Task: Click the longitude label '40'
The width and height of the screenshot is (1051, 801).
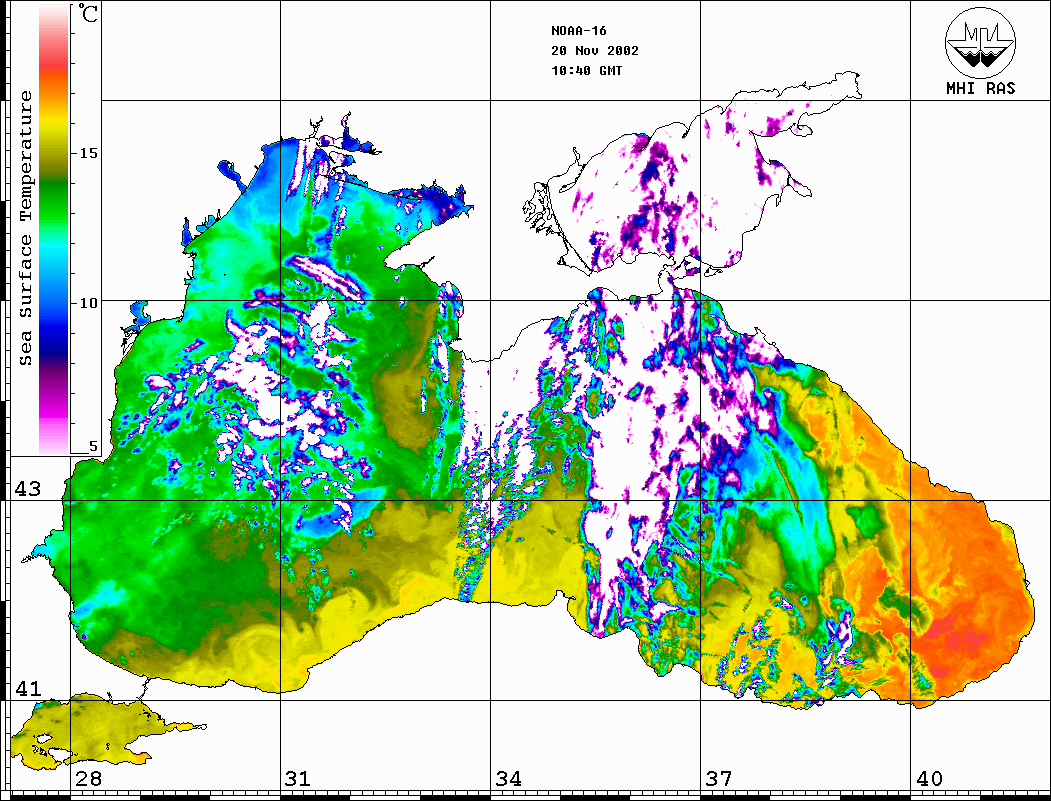Action: click(x=929, y=778)
